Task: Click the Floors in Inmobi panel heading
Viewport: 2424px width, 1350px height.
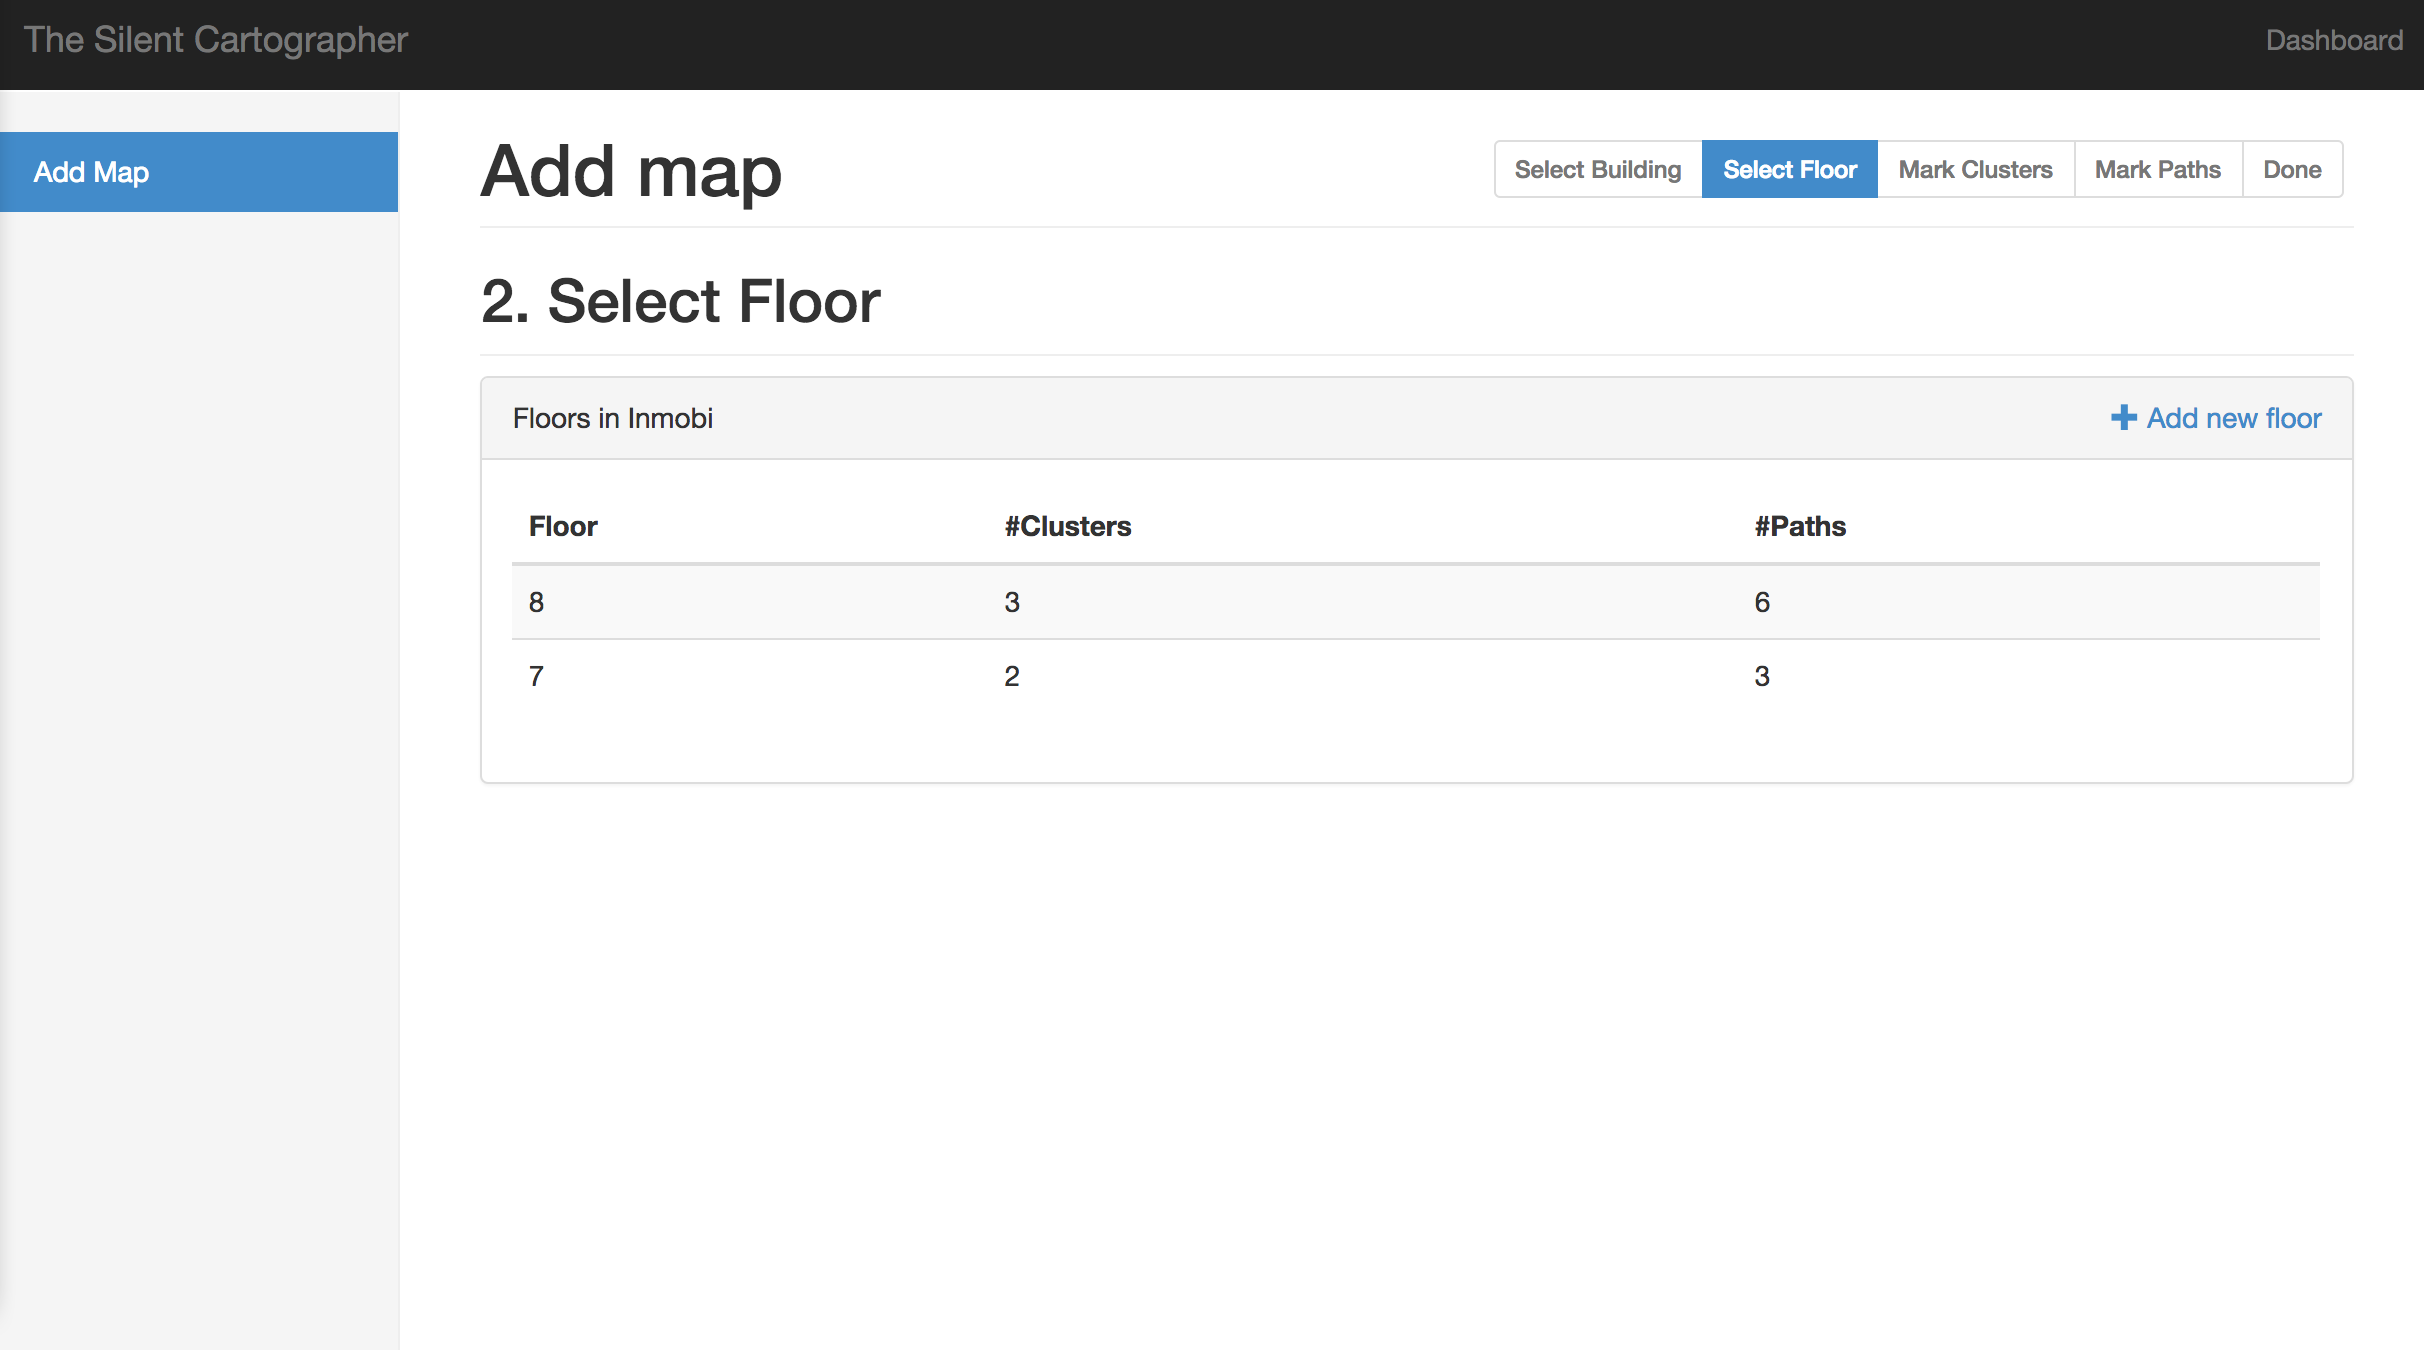Action: click(612, 418)
